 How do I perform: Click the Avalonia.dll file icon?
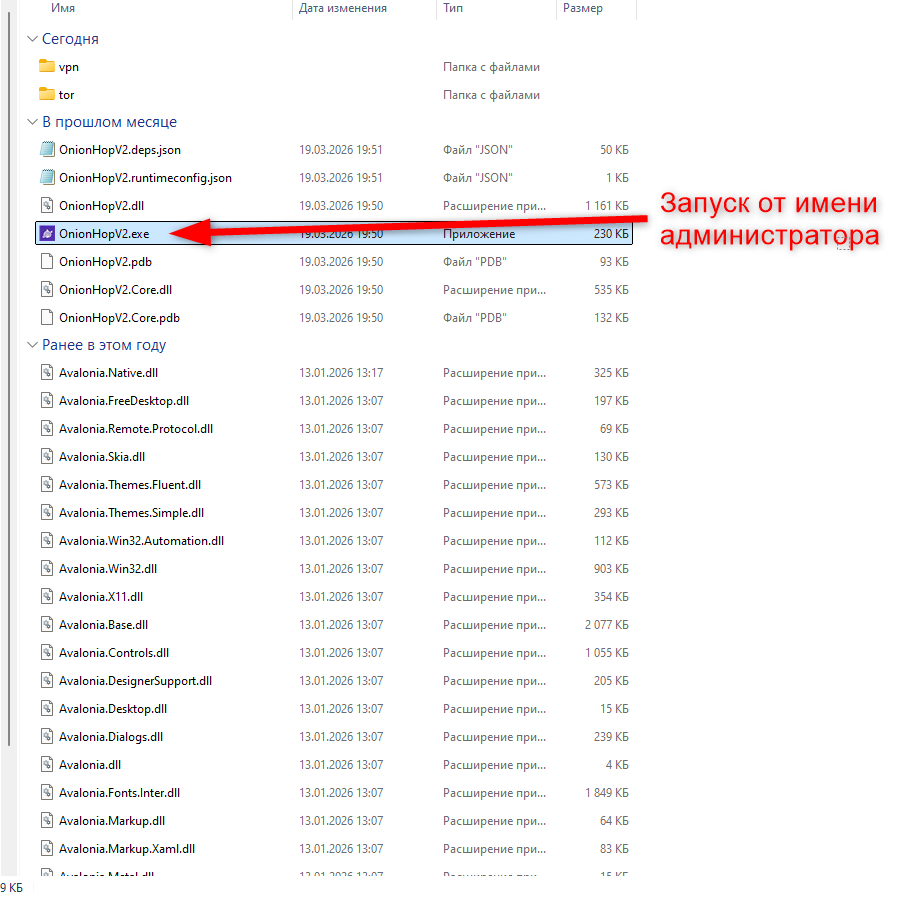tap(47, 765)
